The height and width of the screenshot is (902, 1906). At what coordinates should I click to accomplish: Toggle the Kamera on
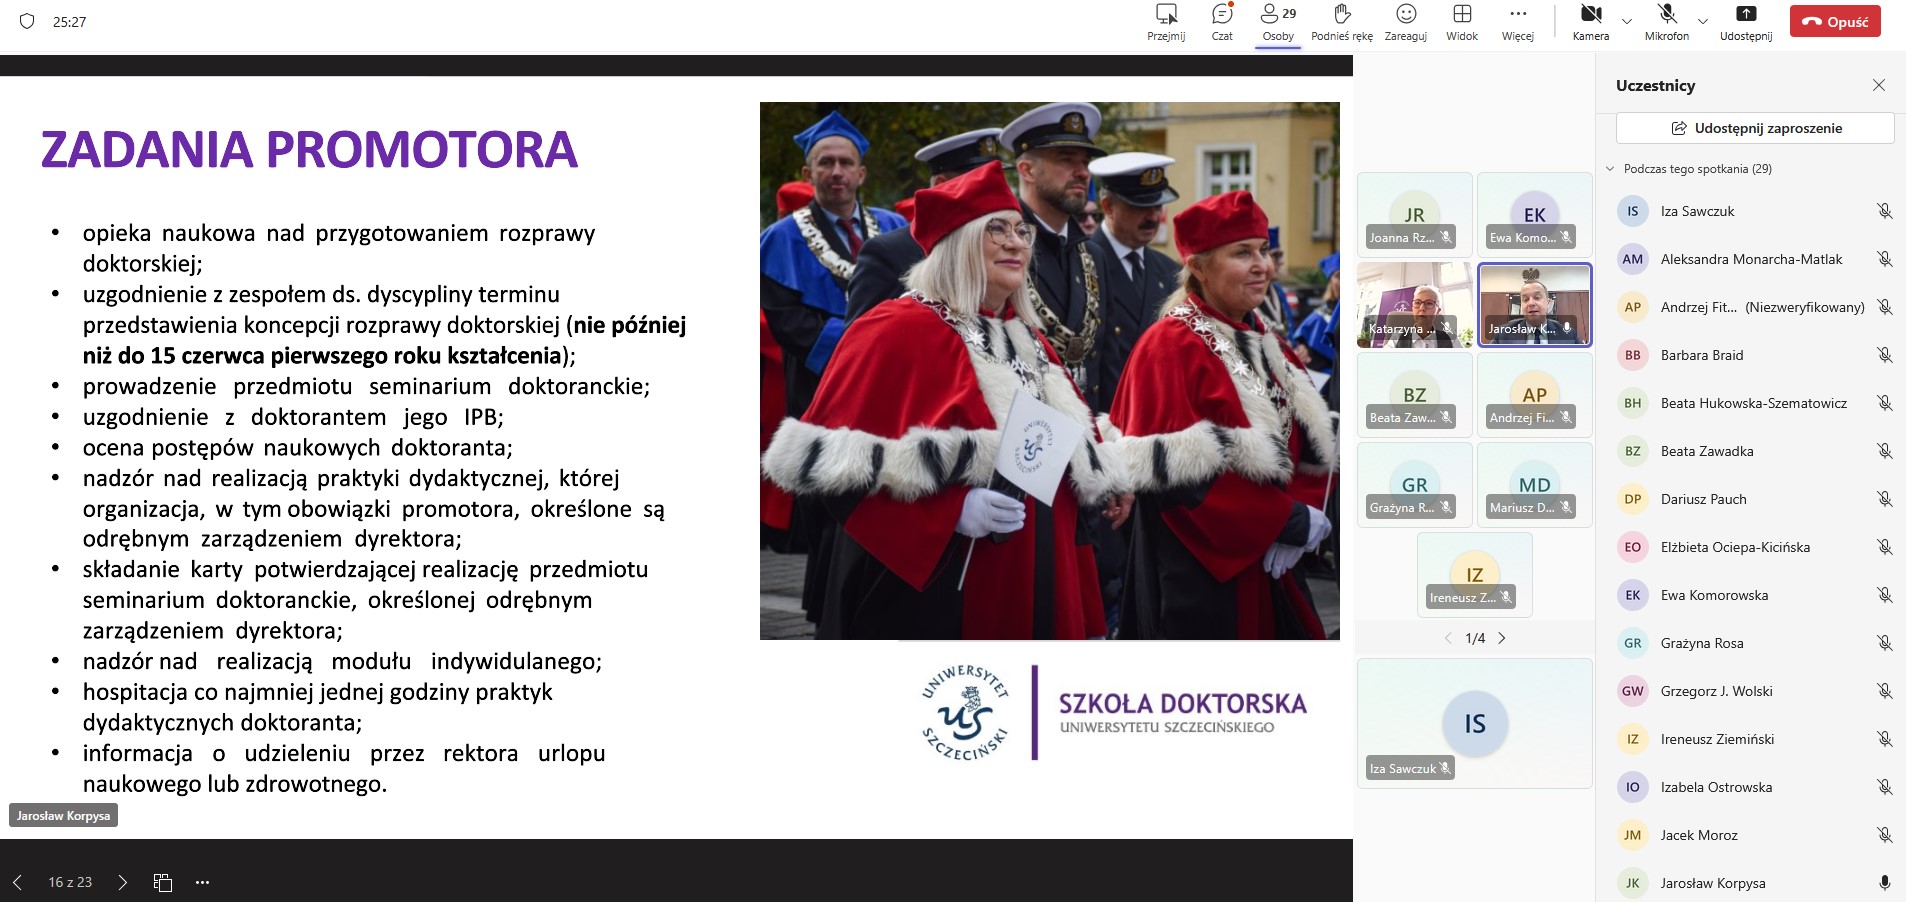point(1590,22)
